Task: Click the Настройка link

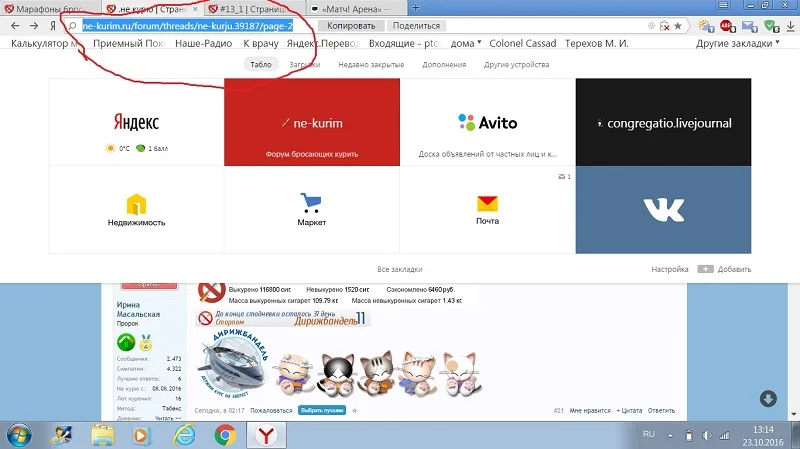Action: (x=669, y=269)
